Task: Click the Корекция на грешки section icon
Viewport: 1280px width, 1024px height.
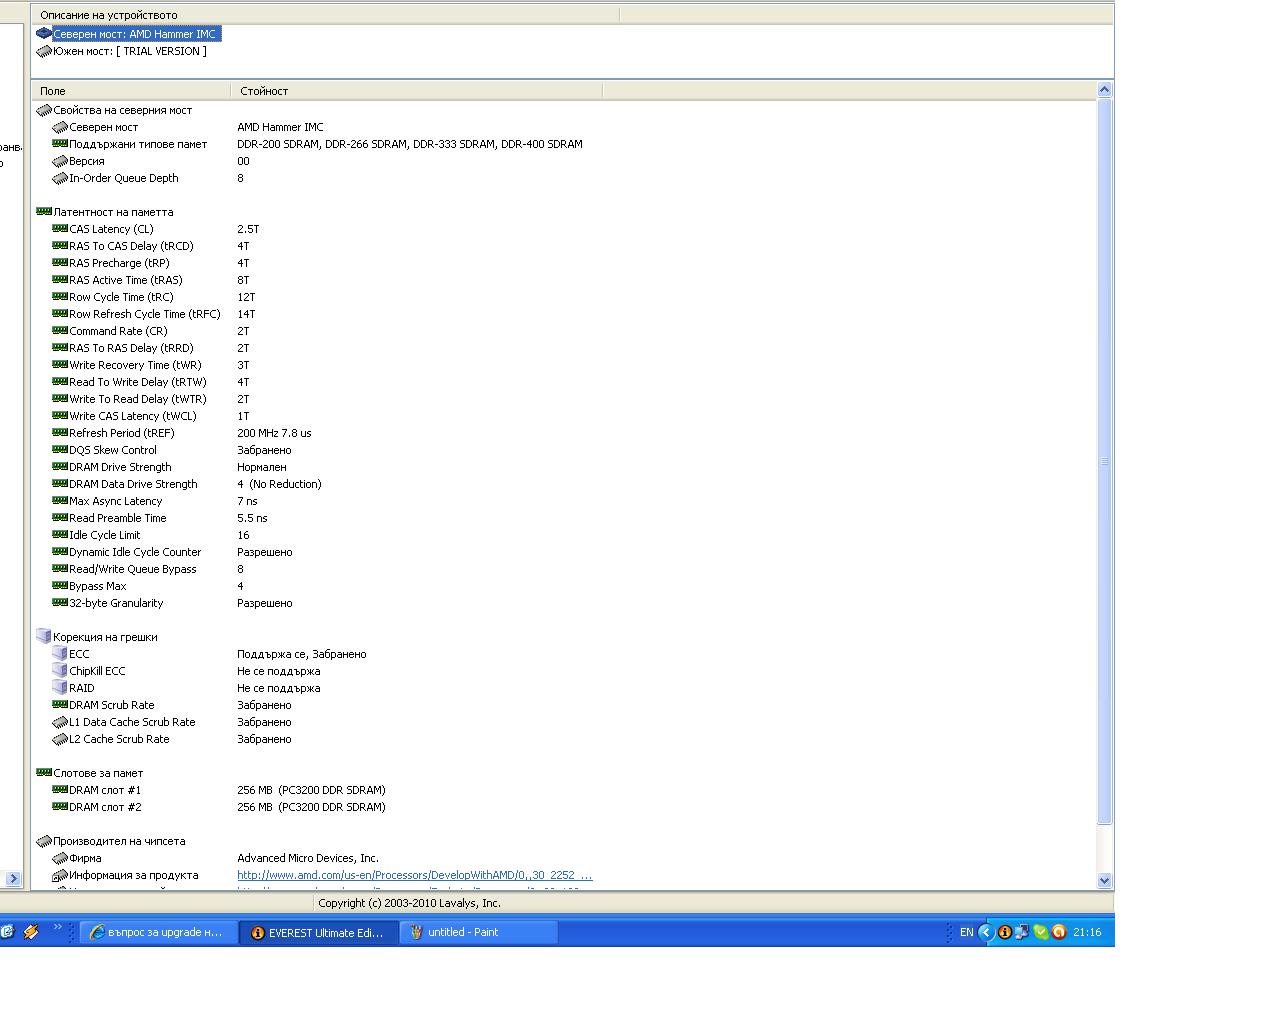Action: 44,637
